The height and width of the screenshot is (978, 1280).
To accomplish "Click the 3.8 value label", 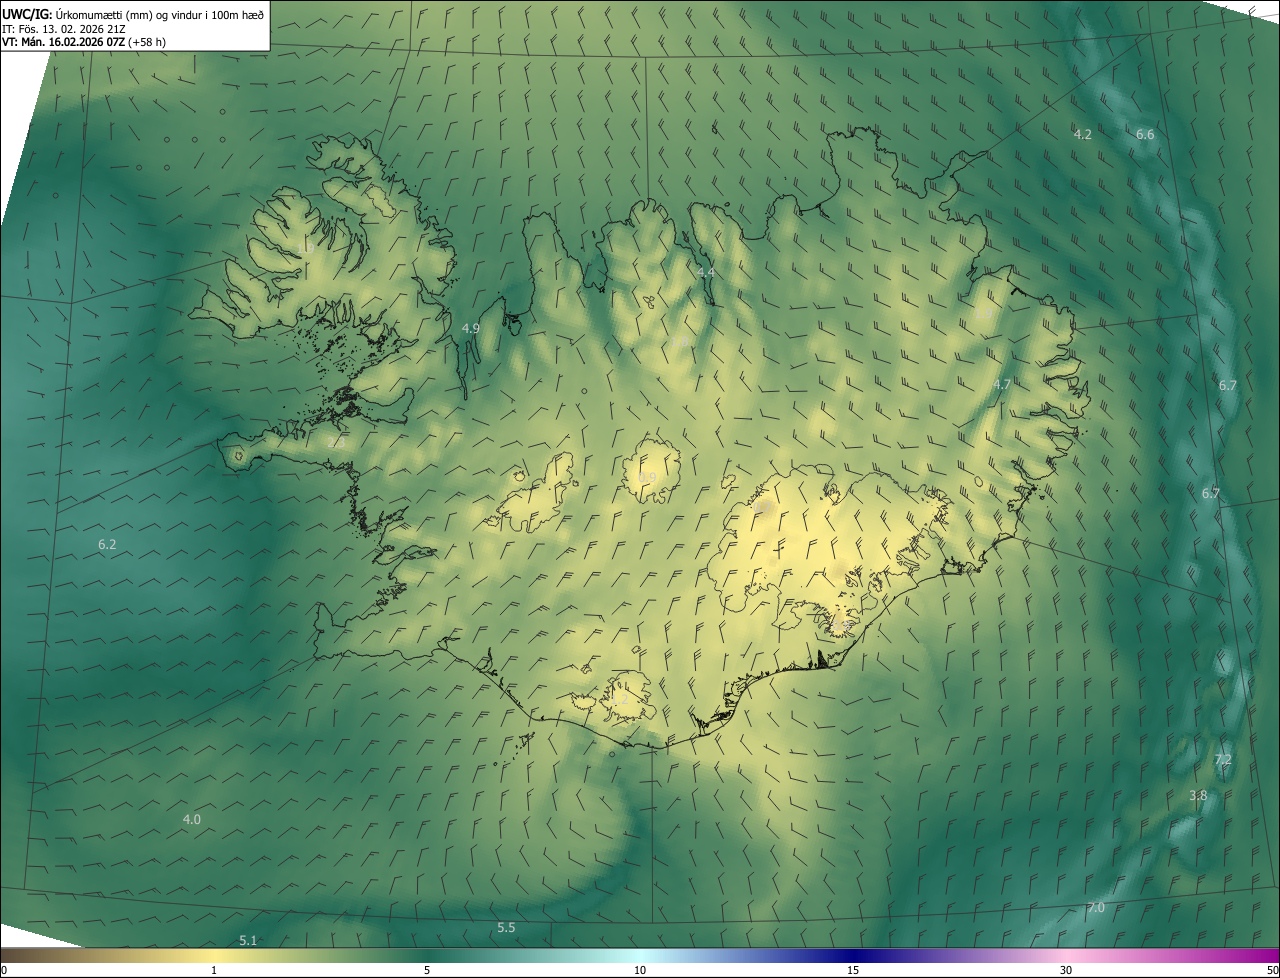I will [x=1198, y=796].
